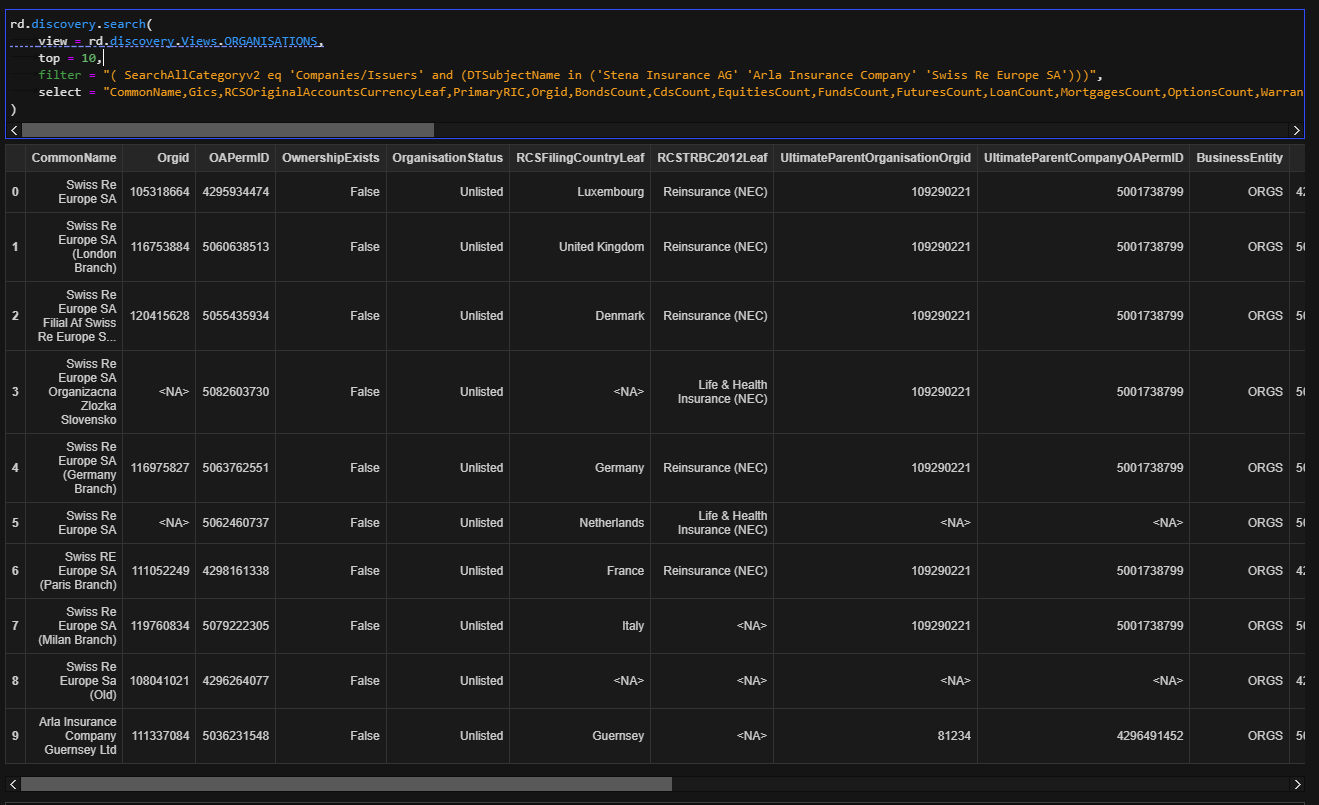Click the output table's right scroll arrow
1319x805 pixels.
click(1298, 784)
